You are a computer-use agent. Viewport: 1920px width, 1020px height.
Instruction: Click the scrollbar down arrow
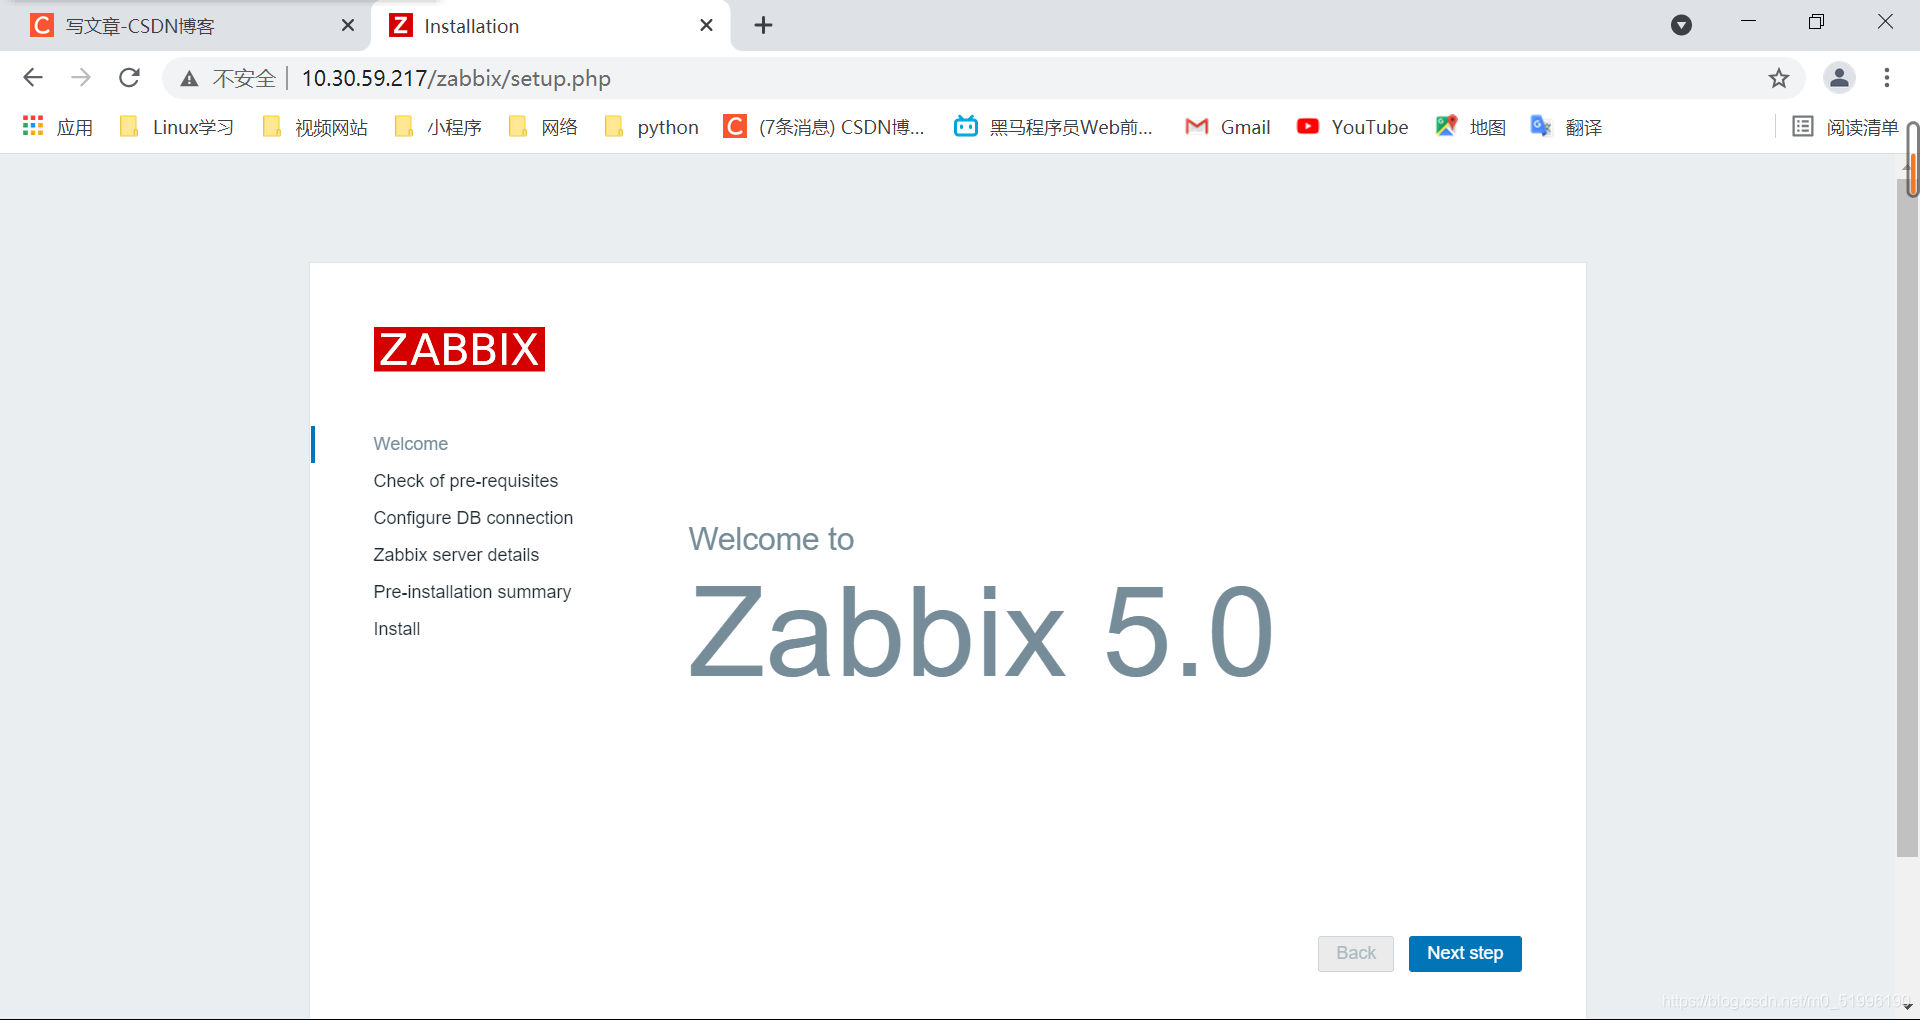(x=1908, y=1007)
